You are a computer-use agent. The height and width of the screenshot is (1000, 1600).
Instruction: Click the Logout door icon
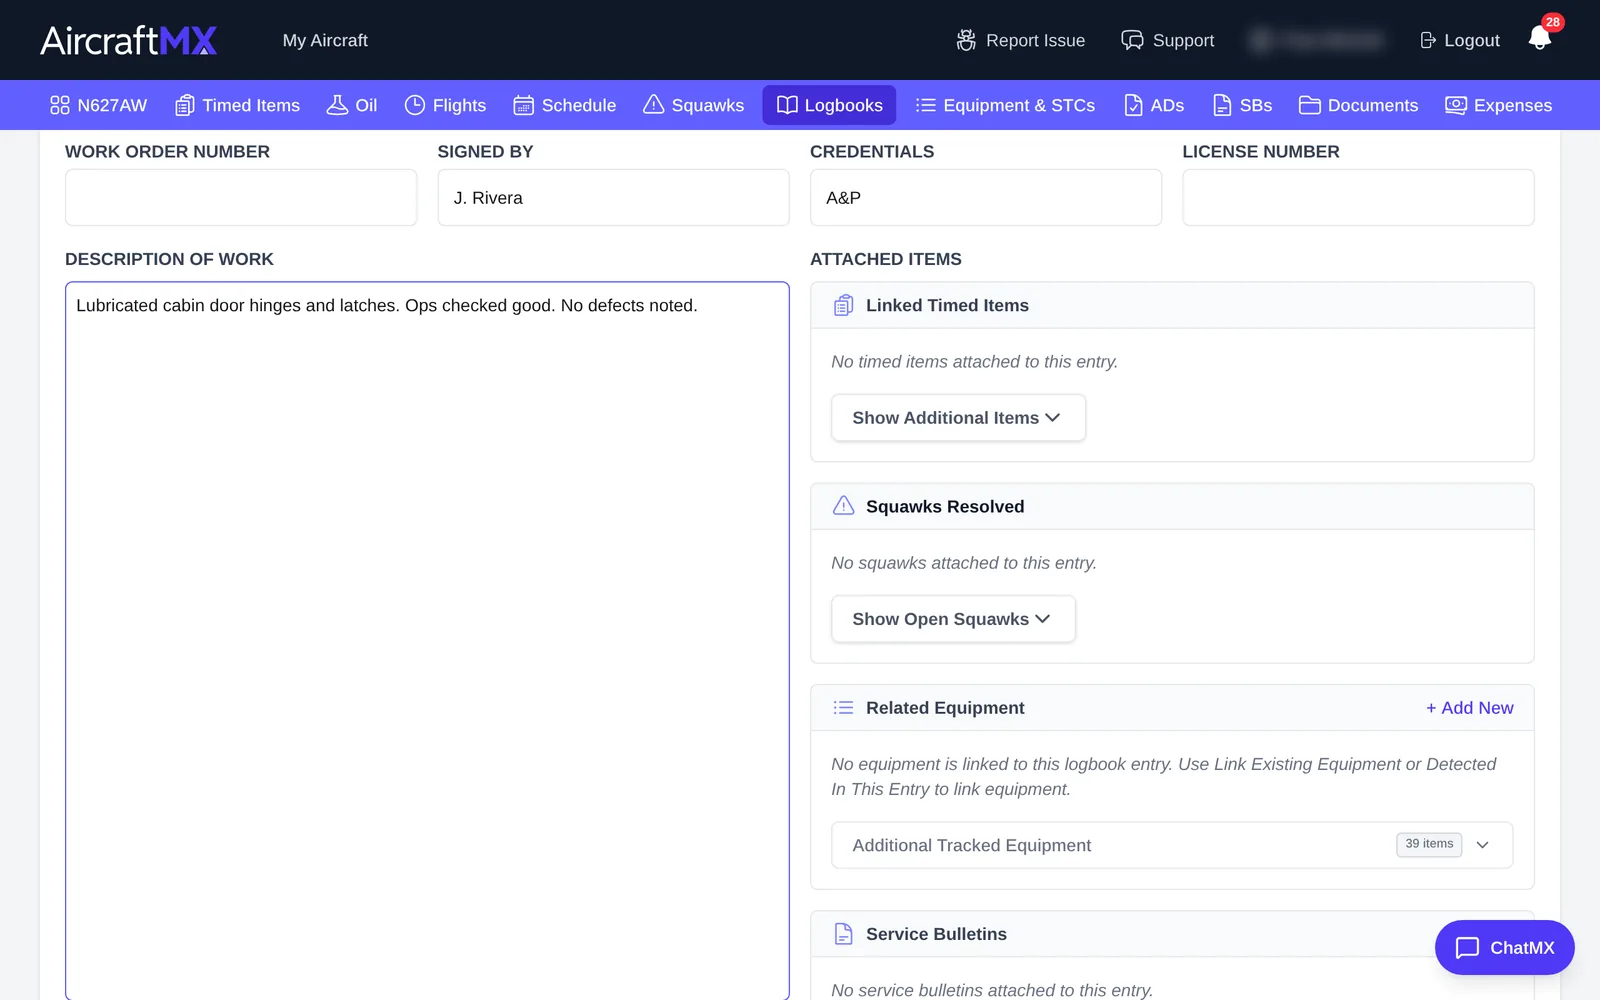[1428, 40]
